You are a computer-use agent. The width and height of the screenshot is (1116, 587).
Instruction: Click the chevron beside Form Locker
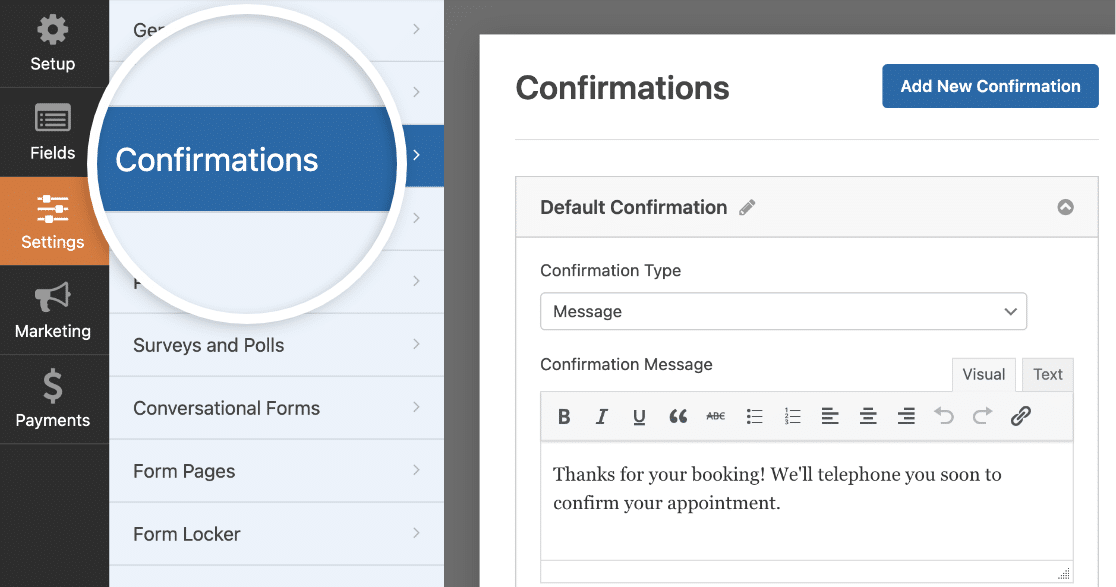coord(416,533)
